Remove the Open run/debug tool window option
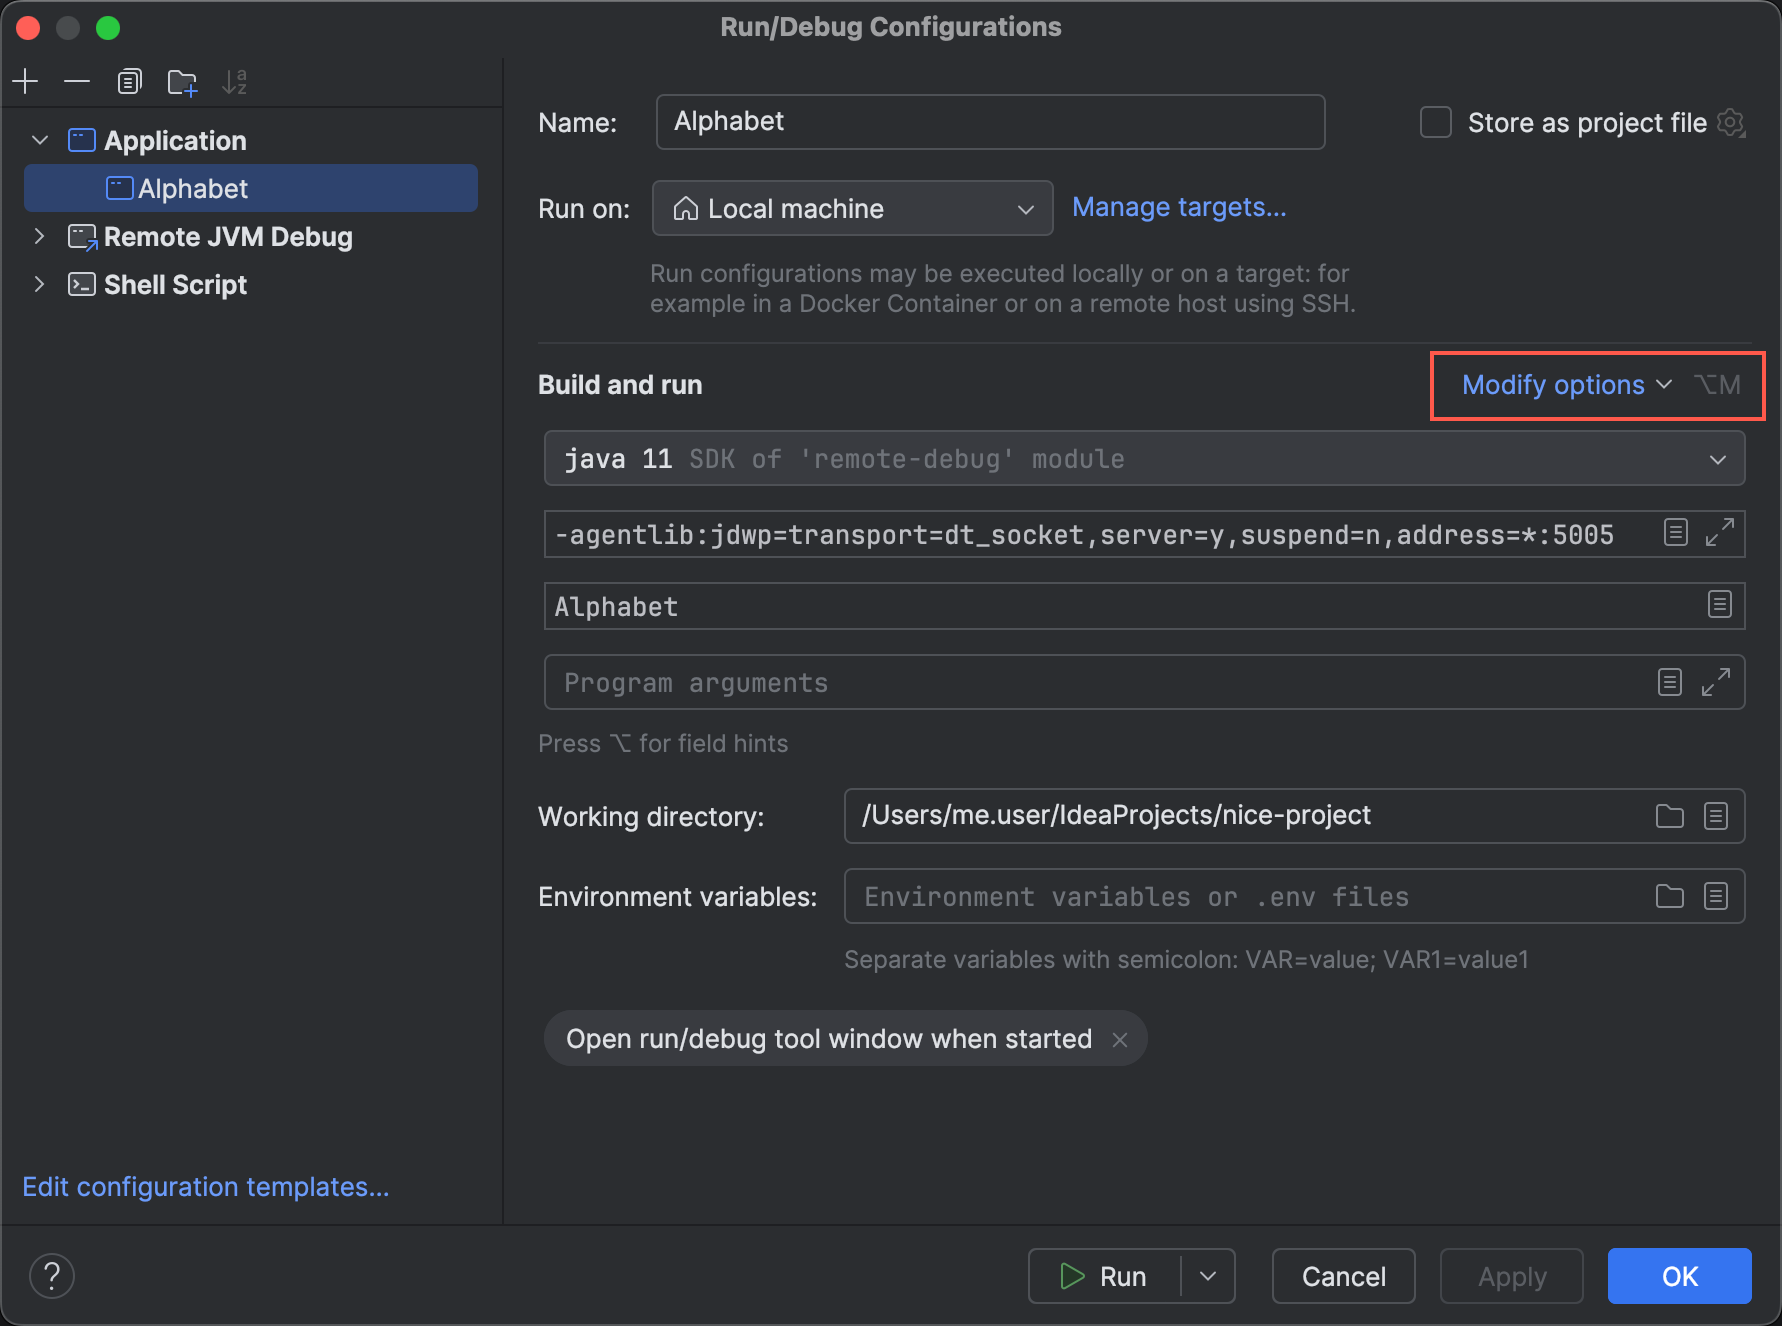Image resolution: width=1782 pixels, height=1326 pixels. pyautogui.click(x=1119, y=1039)
